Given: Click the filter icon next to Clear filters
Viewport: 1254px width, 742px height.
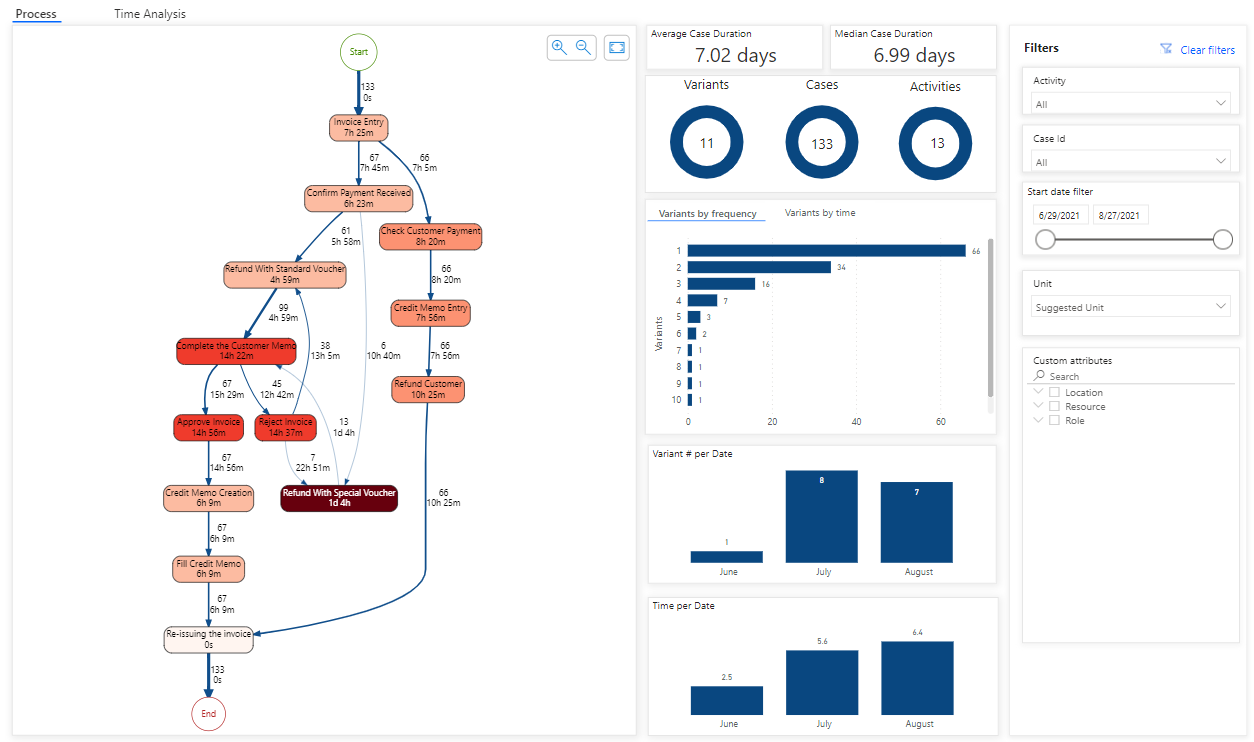Looking at the screenshot, I should 1165,48.
